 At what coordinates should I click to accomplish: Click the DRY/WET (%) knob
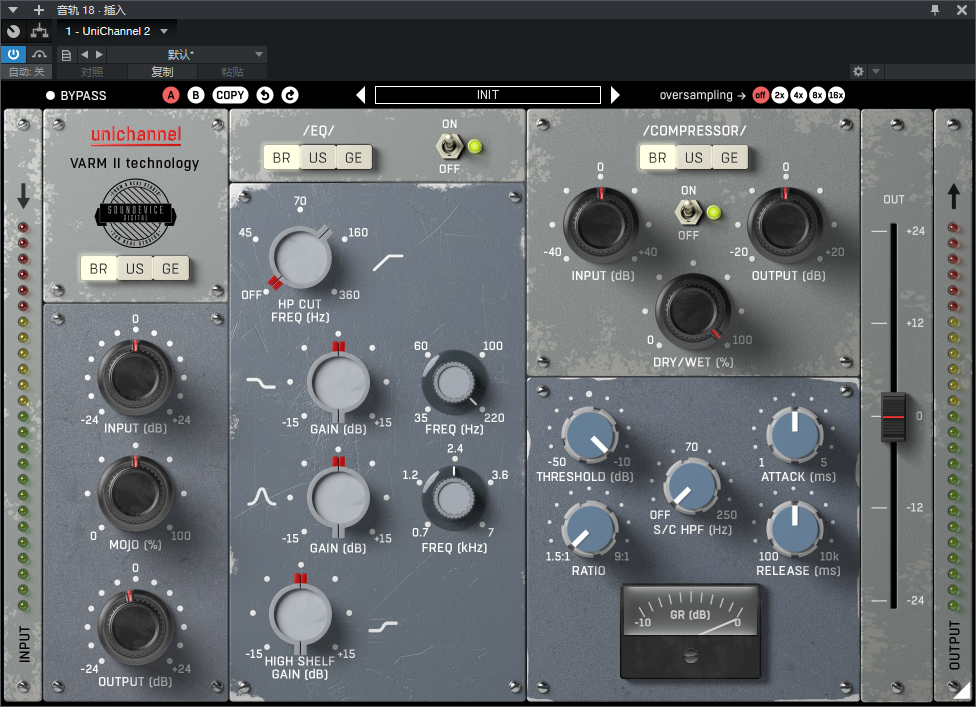coord(692,311)
